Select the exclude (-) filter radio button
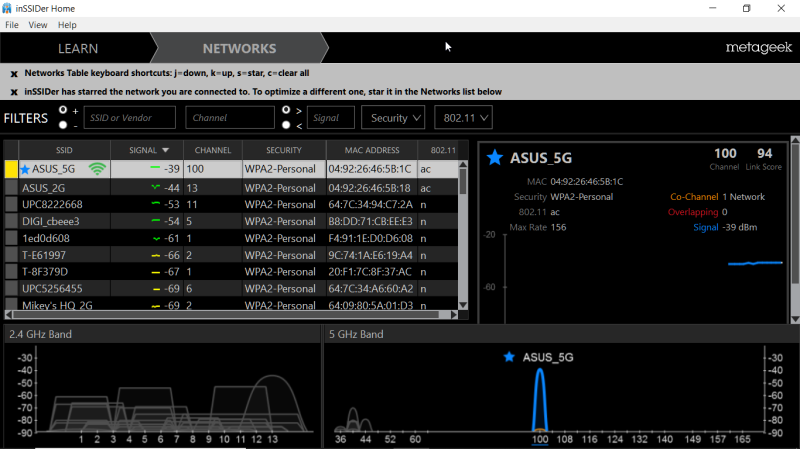The width and height of the screenshot is (800, 449). [63, 125]
